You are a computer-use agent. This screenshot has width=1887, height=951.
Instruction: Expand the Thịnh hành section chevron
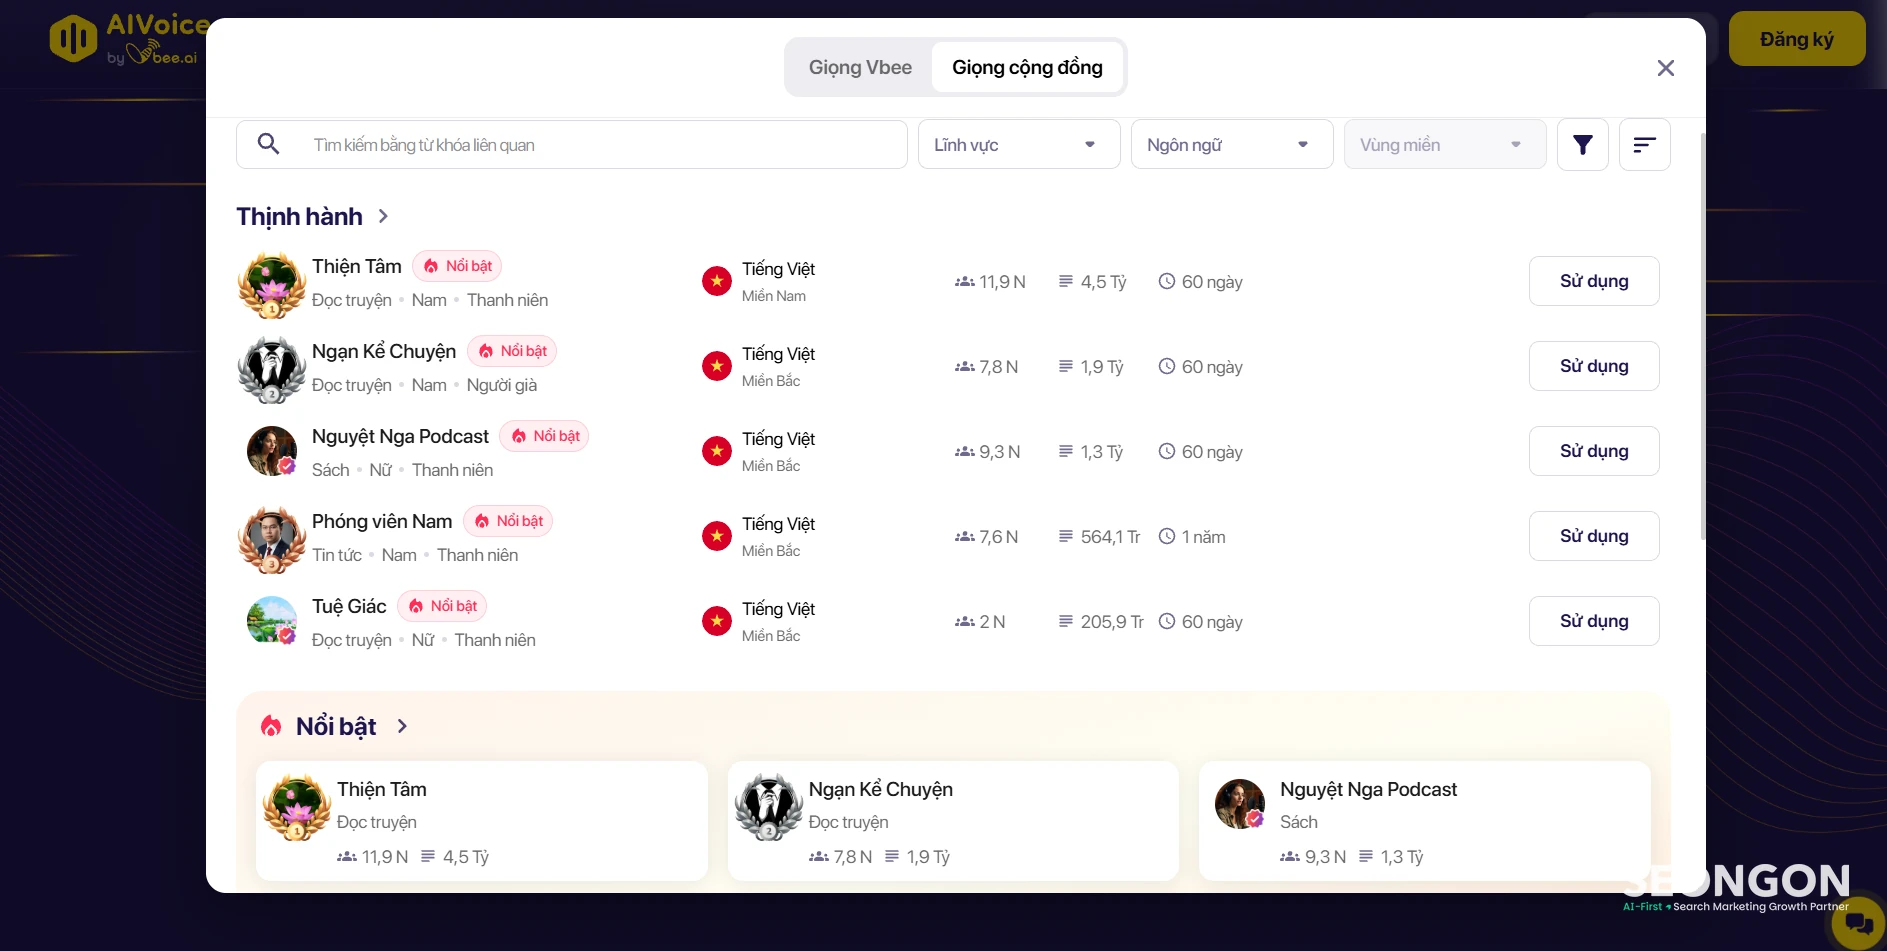coord(383,216)
